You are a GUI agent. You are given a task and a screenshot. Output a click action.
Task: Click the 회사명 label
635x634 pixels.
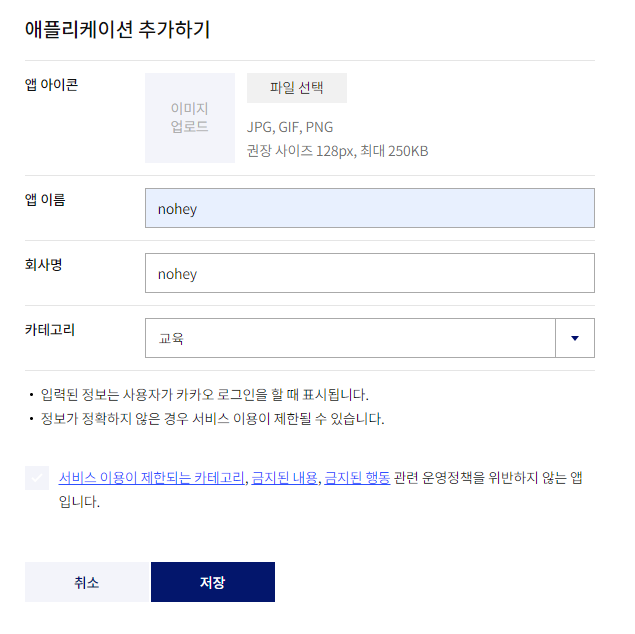pyautogui.click(x=43, y=265)
